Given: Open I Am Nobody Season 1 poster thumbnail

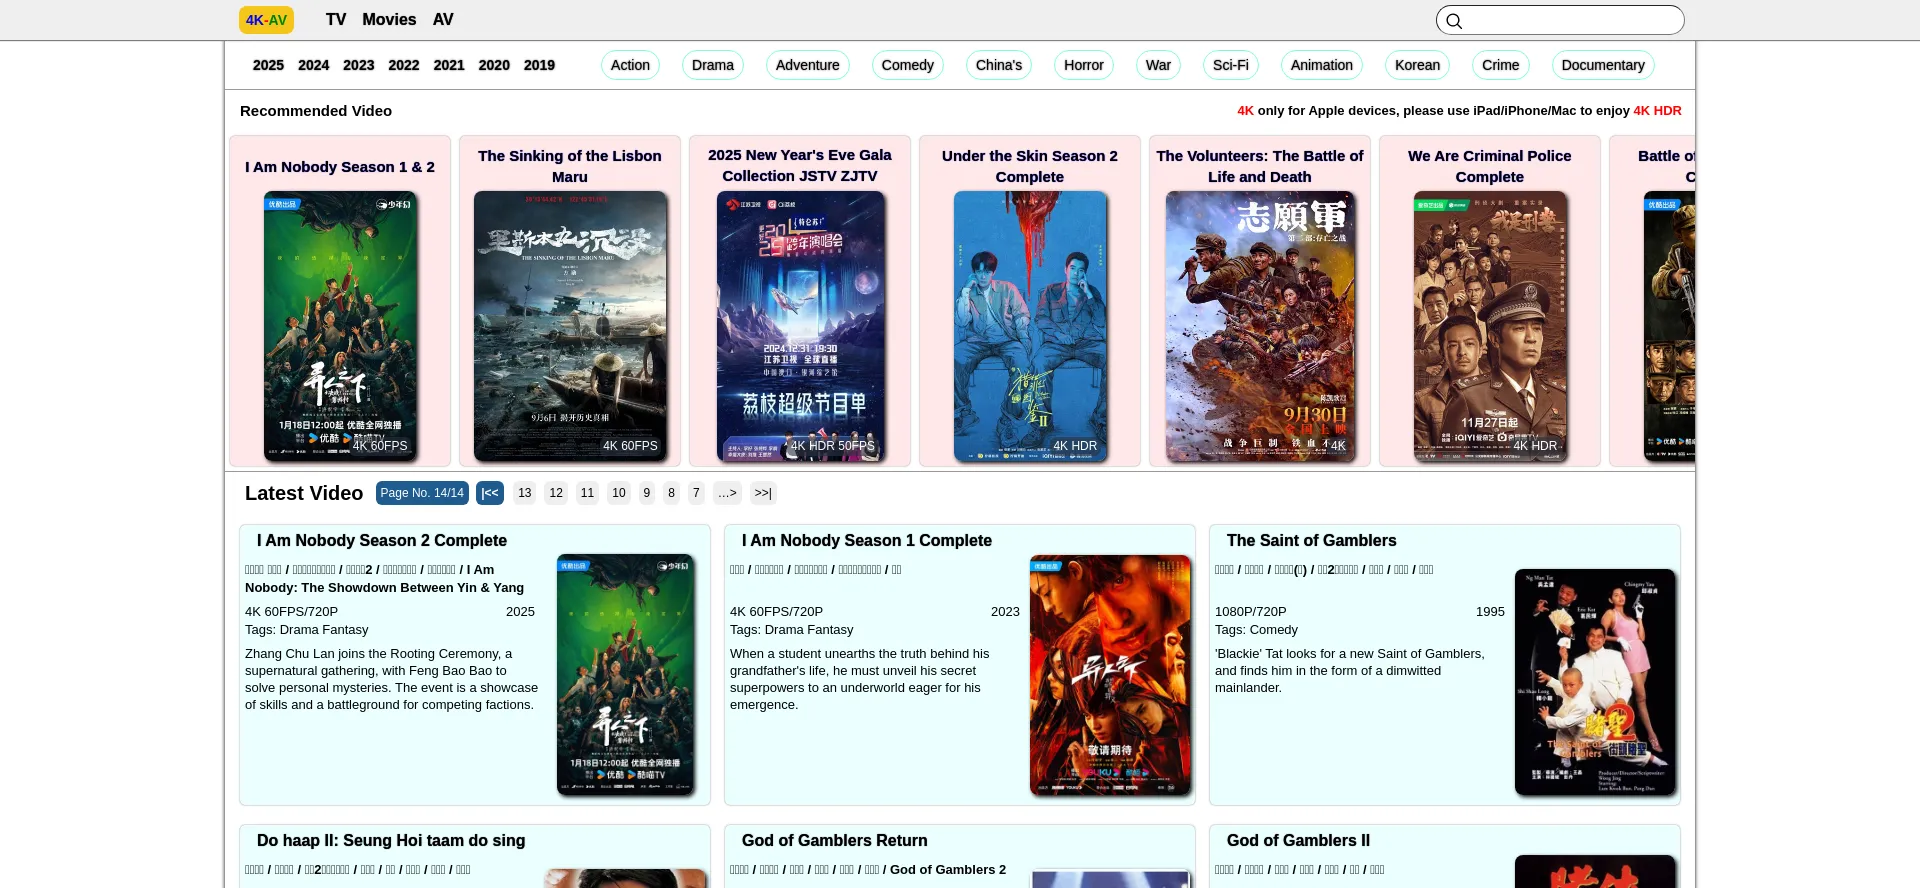Looking at the screenshot, I should point(1110,675).
